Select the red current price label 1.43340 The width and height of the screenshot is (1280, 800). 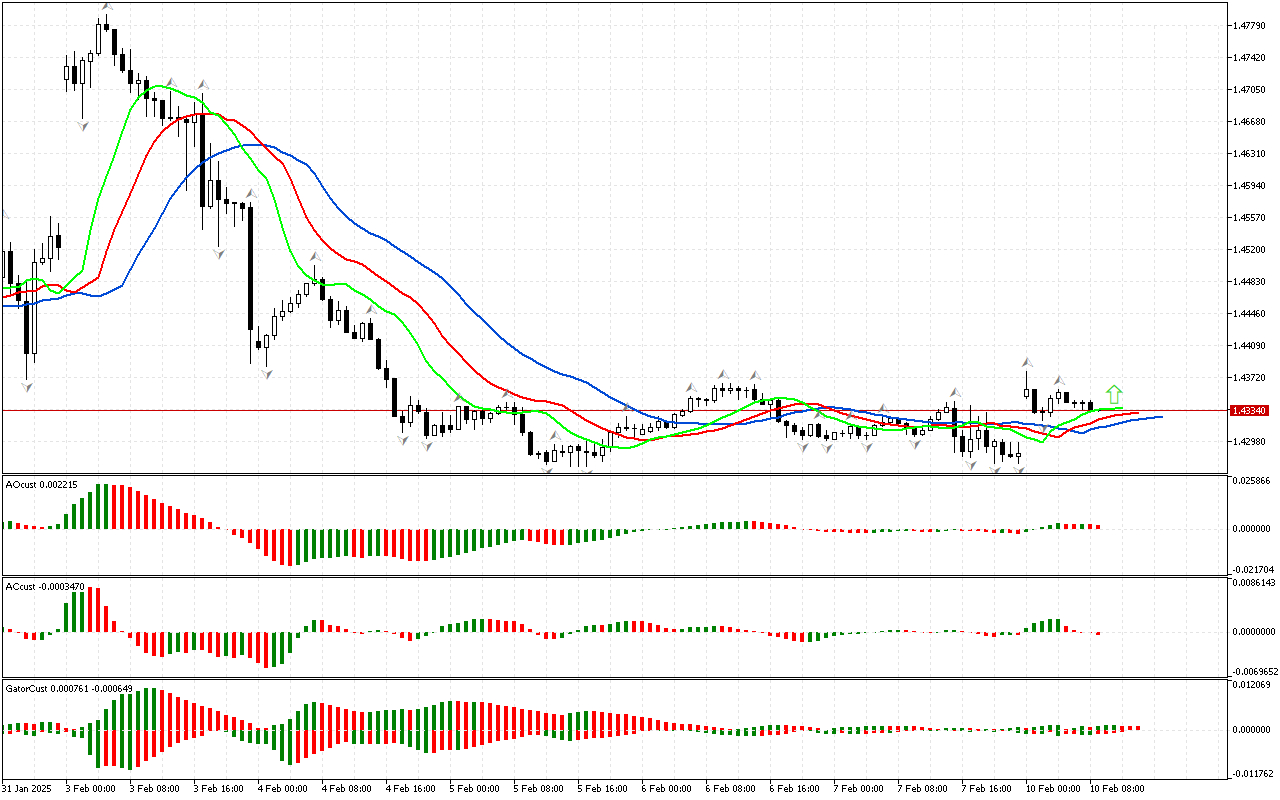click(x=1251, y=410)
